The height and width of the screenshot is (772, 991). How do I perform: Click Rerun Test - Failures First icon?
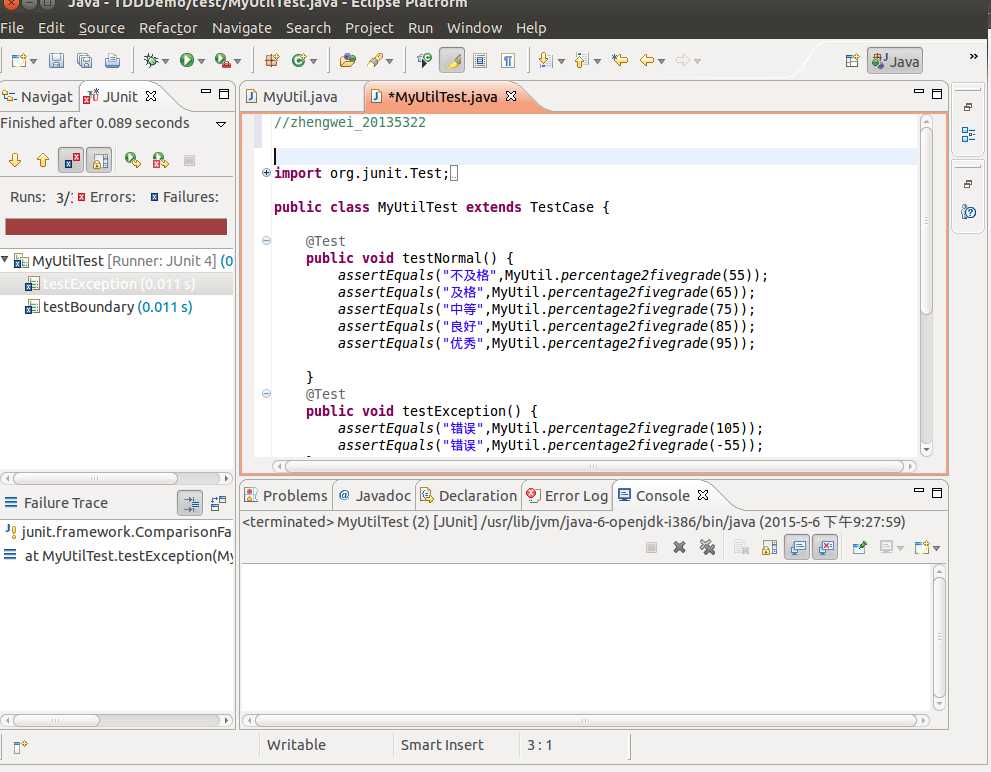click(161, 161)
